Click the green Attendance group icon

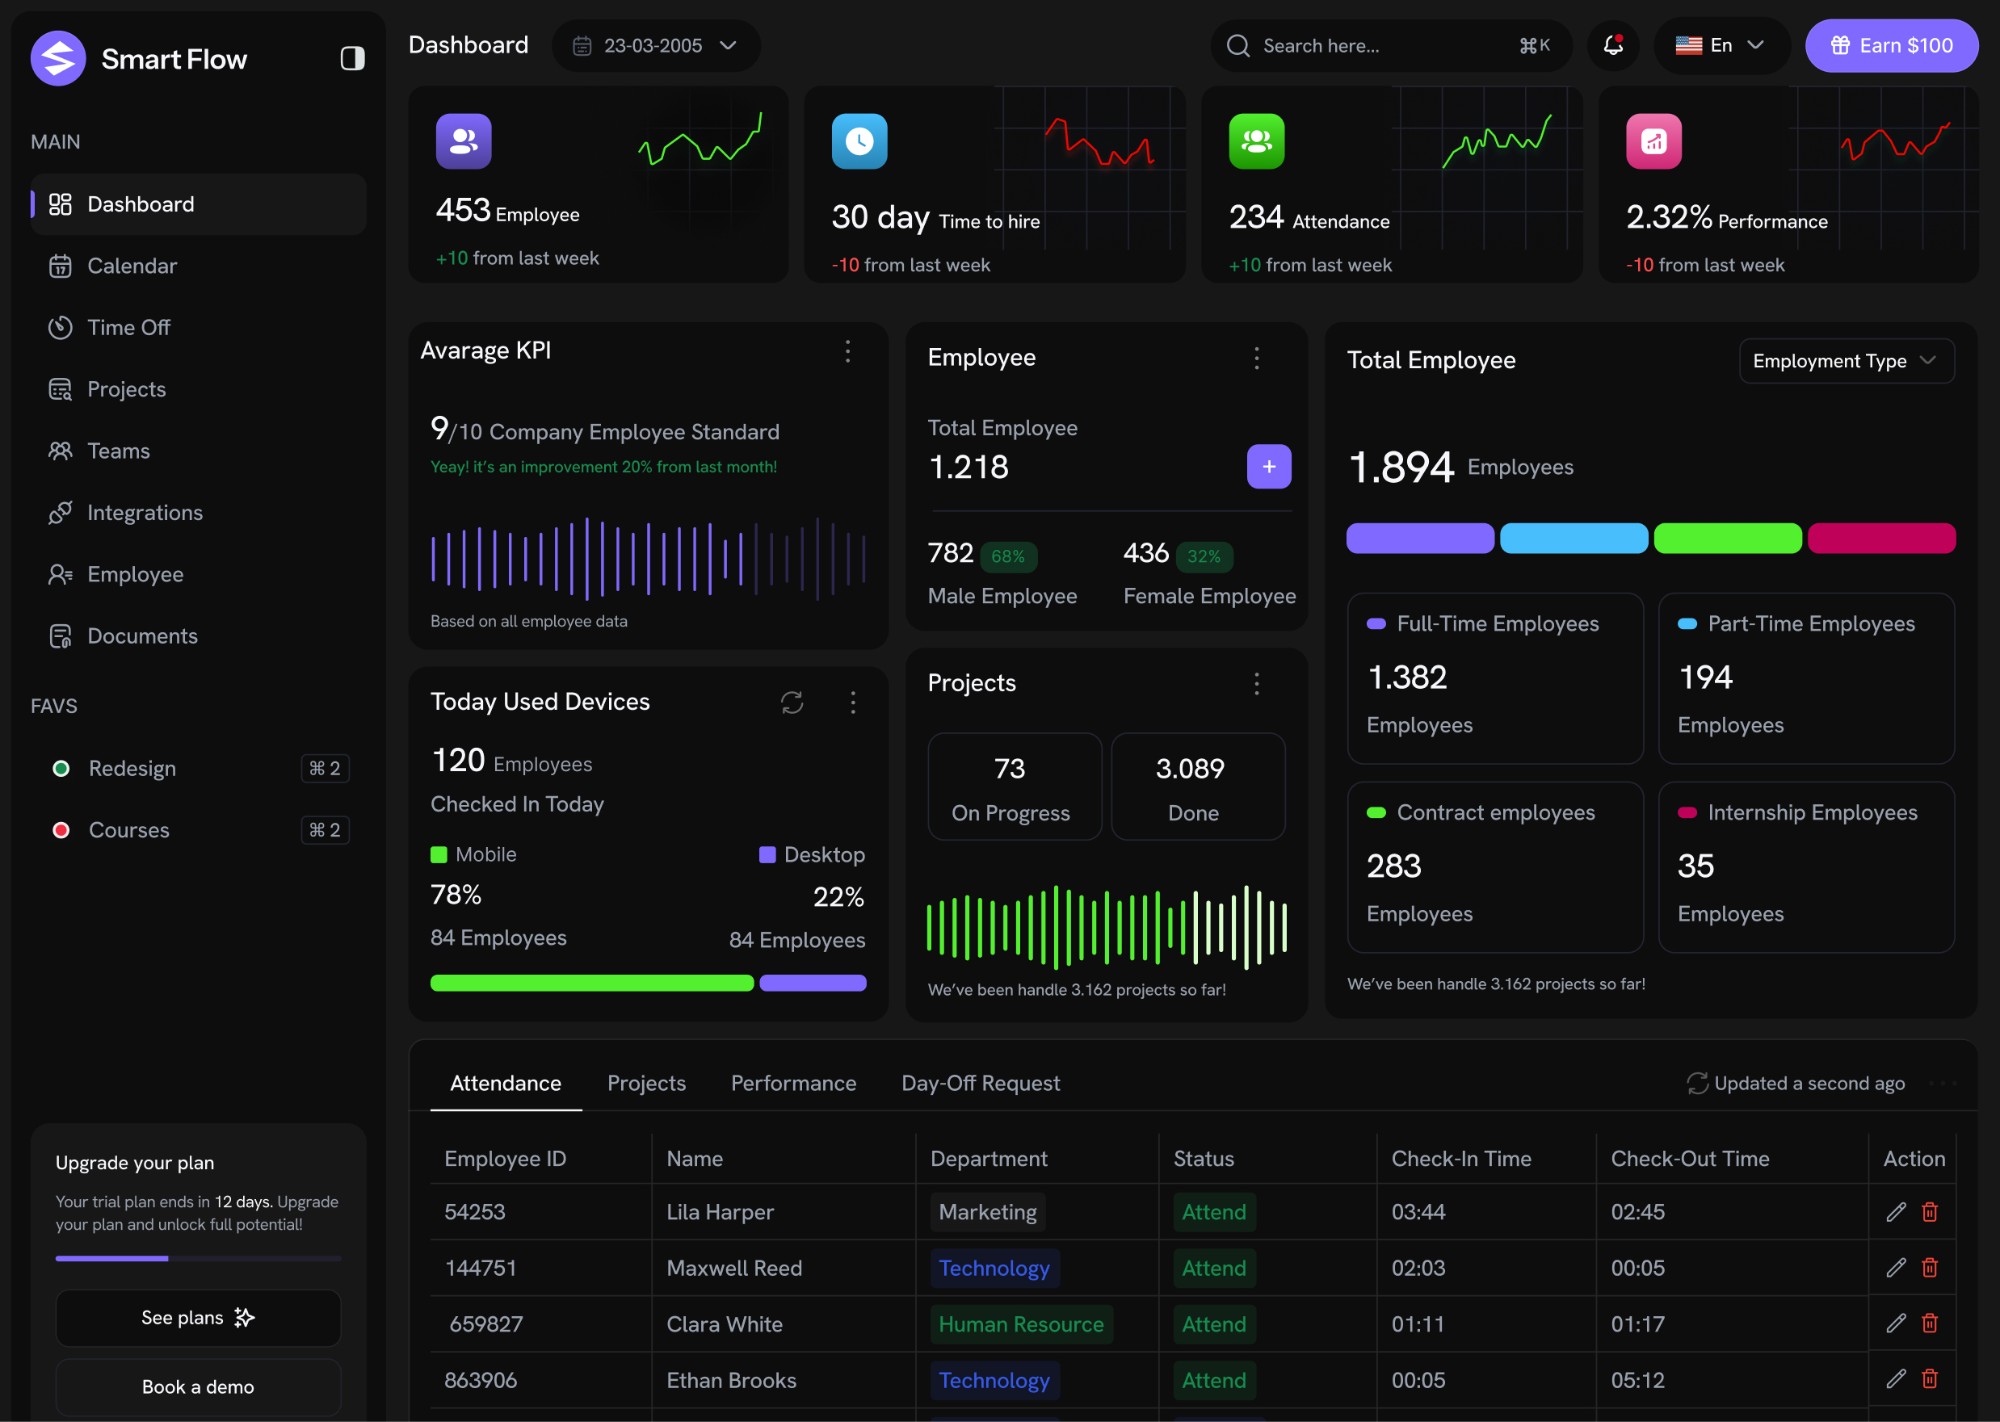(x=1256, y=141)
